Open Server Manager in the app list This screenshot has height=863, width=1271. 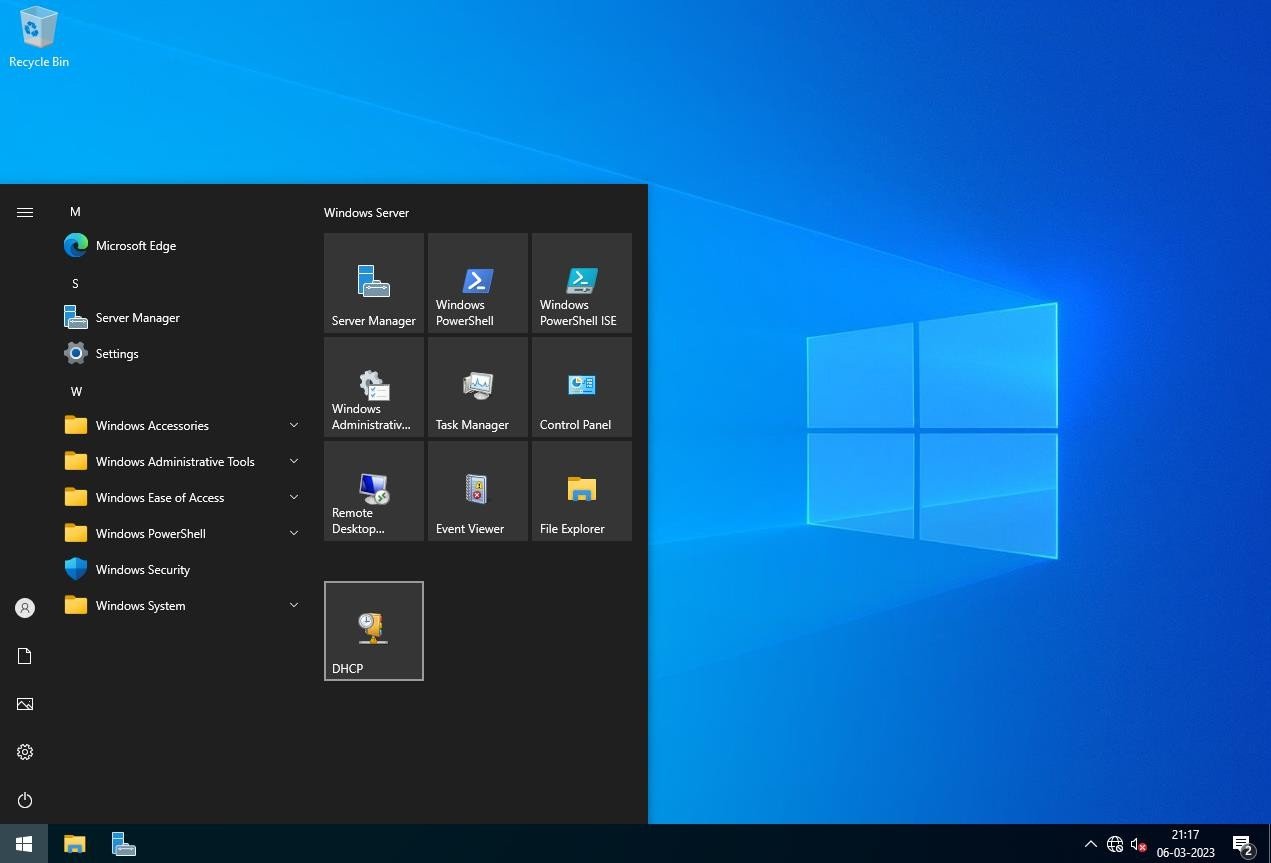pyautogui.click(x=182, y=317)
